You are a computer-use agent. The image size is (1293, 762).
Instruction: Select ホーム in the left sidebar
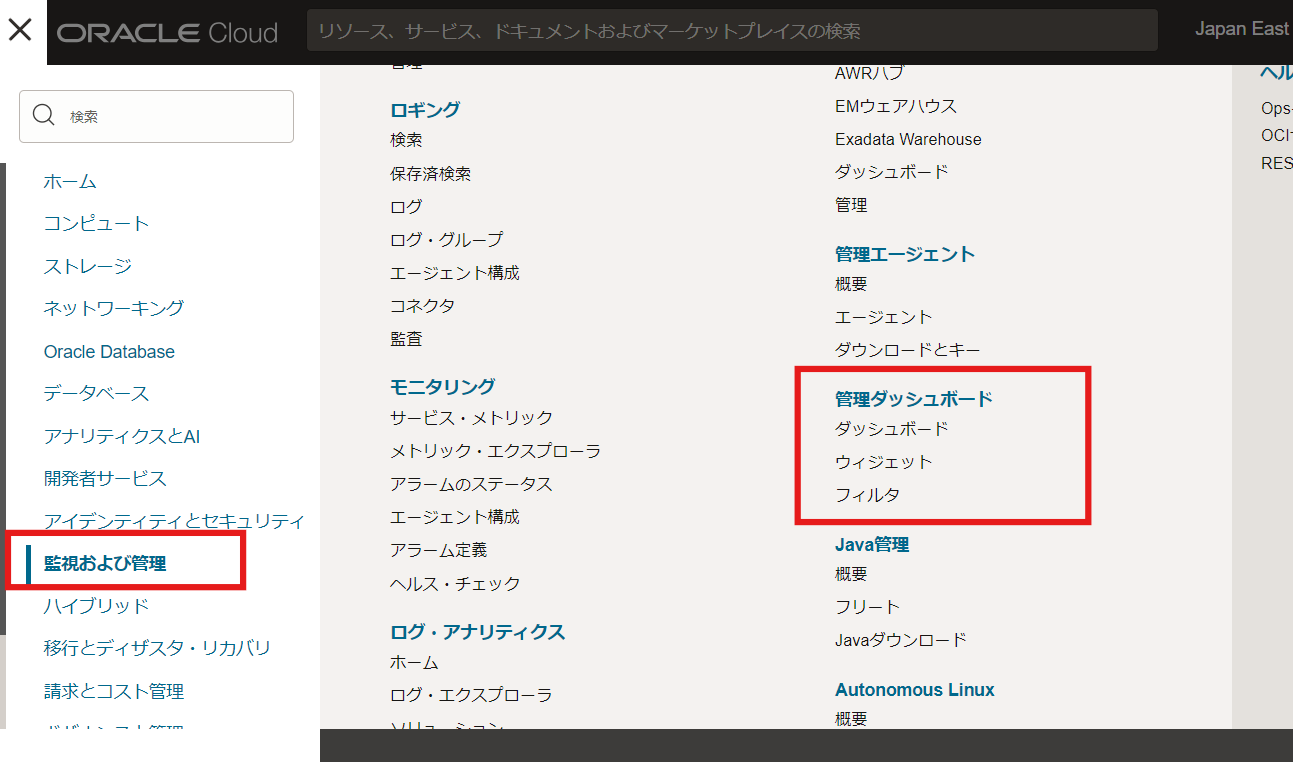[x=70, y=182]
